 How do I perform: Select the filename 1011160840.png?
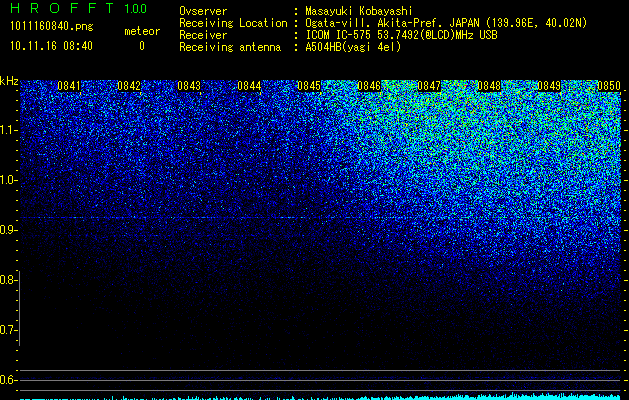(52, 27)
